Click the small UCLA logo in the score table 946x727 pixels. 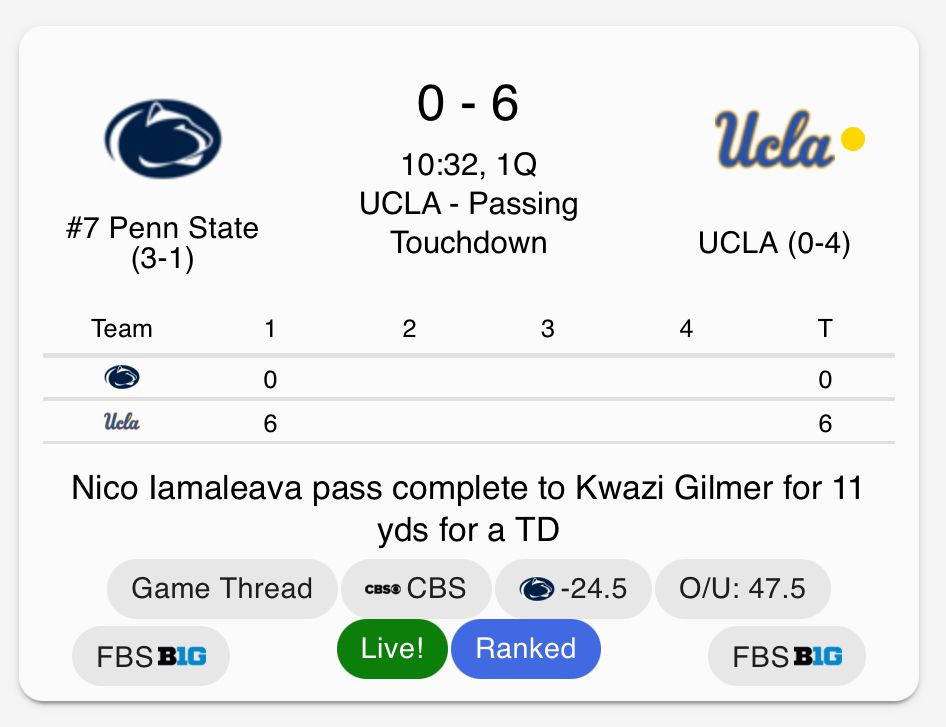coord(122,422)
